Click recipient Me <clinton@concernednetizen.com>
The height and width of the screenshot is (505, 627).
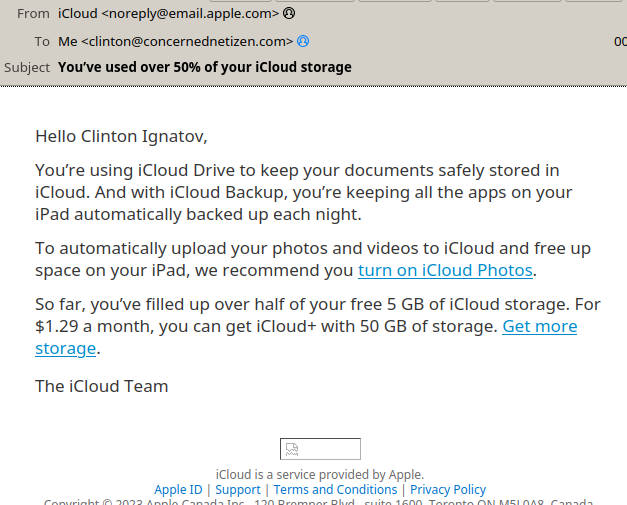pyautogui.click(x=176, y=41)
